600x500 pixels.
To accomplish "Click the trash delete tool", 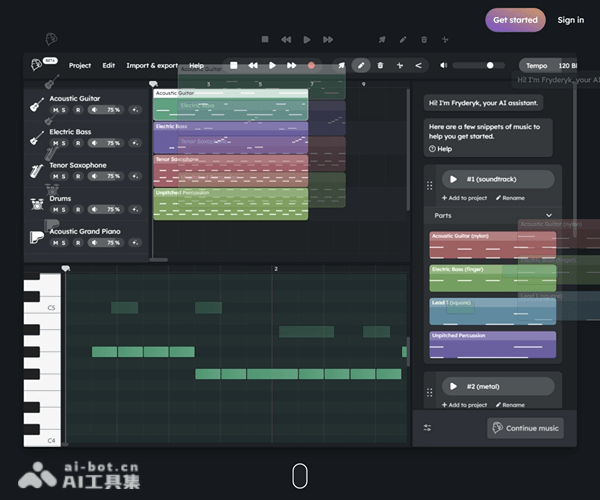I will (x=380, y=65).
